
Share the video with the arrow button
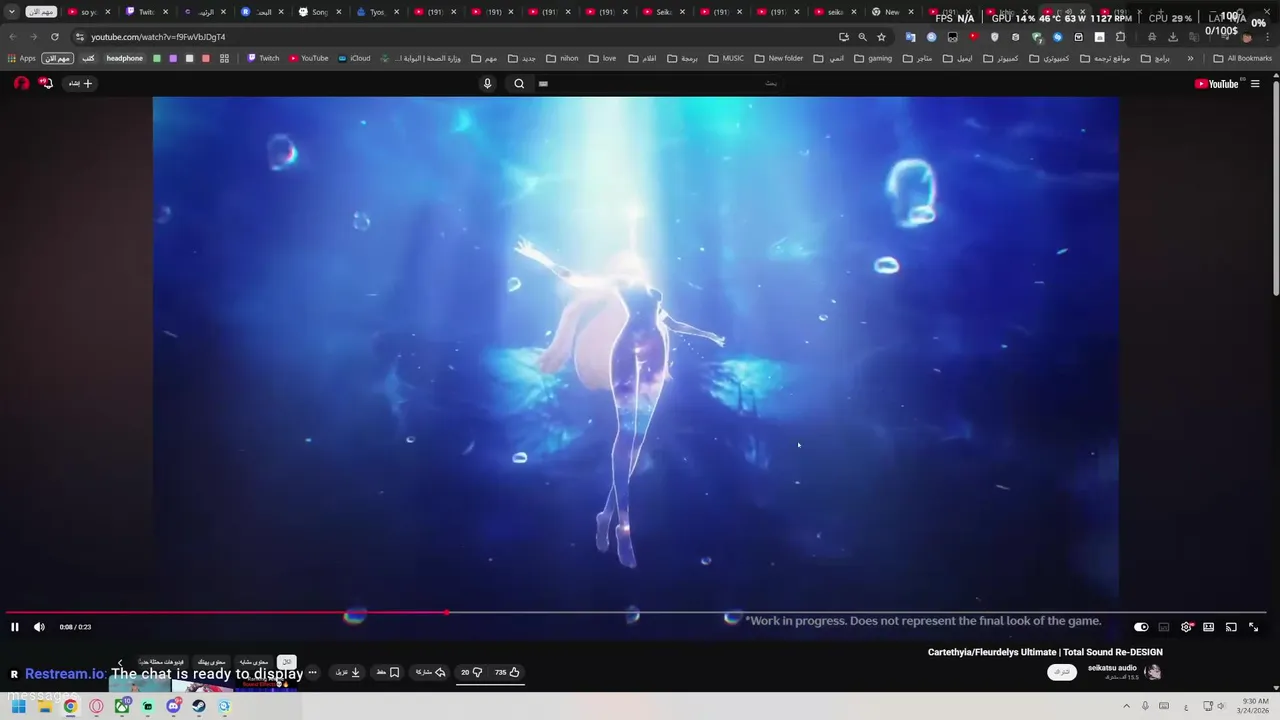coord(431,672)
